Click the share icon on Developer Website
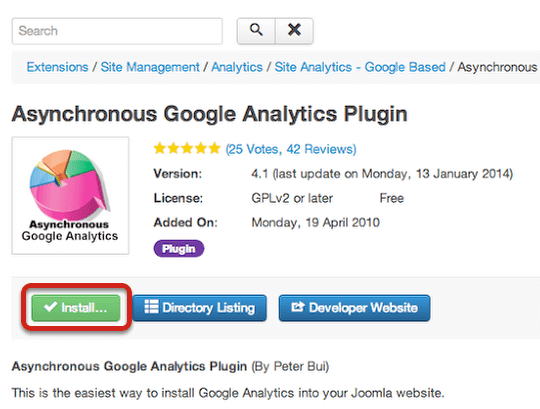This screenshot has width=540, height=409. click(298, 307)
